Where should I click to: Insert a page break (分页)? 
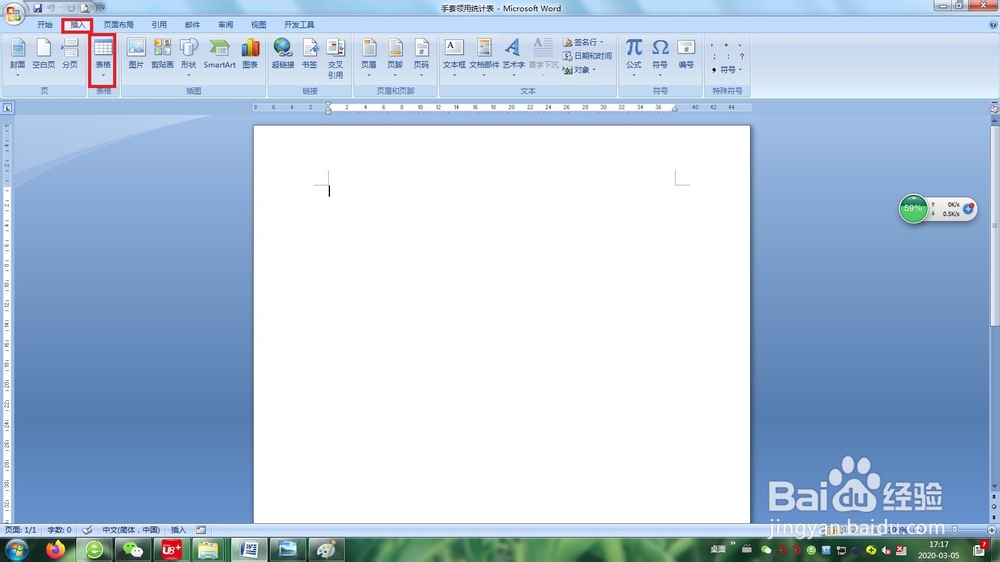pos(70,54)
